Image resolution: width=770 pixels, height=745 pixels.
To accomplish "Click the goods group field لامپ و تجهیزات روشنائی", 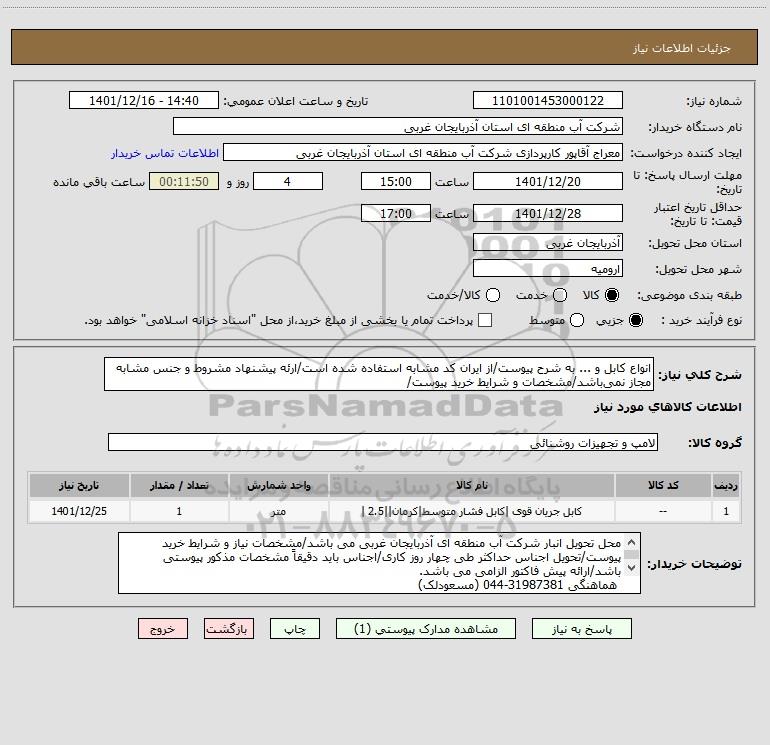I will [383, 442].
